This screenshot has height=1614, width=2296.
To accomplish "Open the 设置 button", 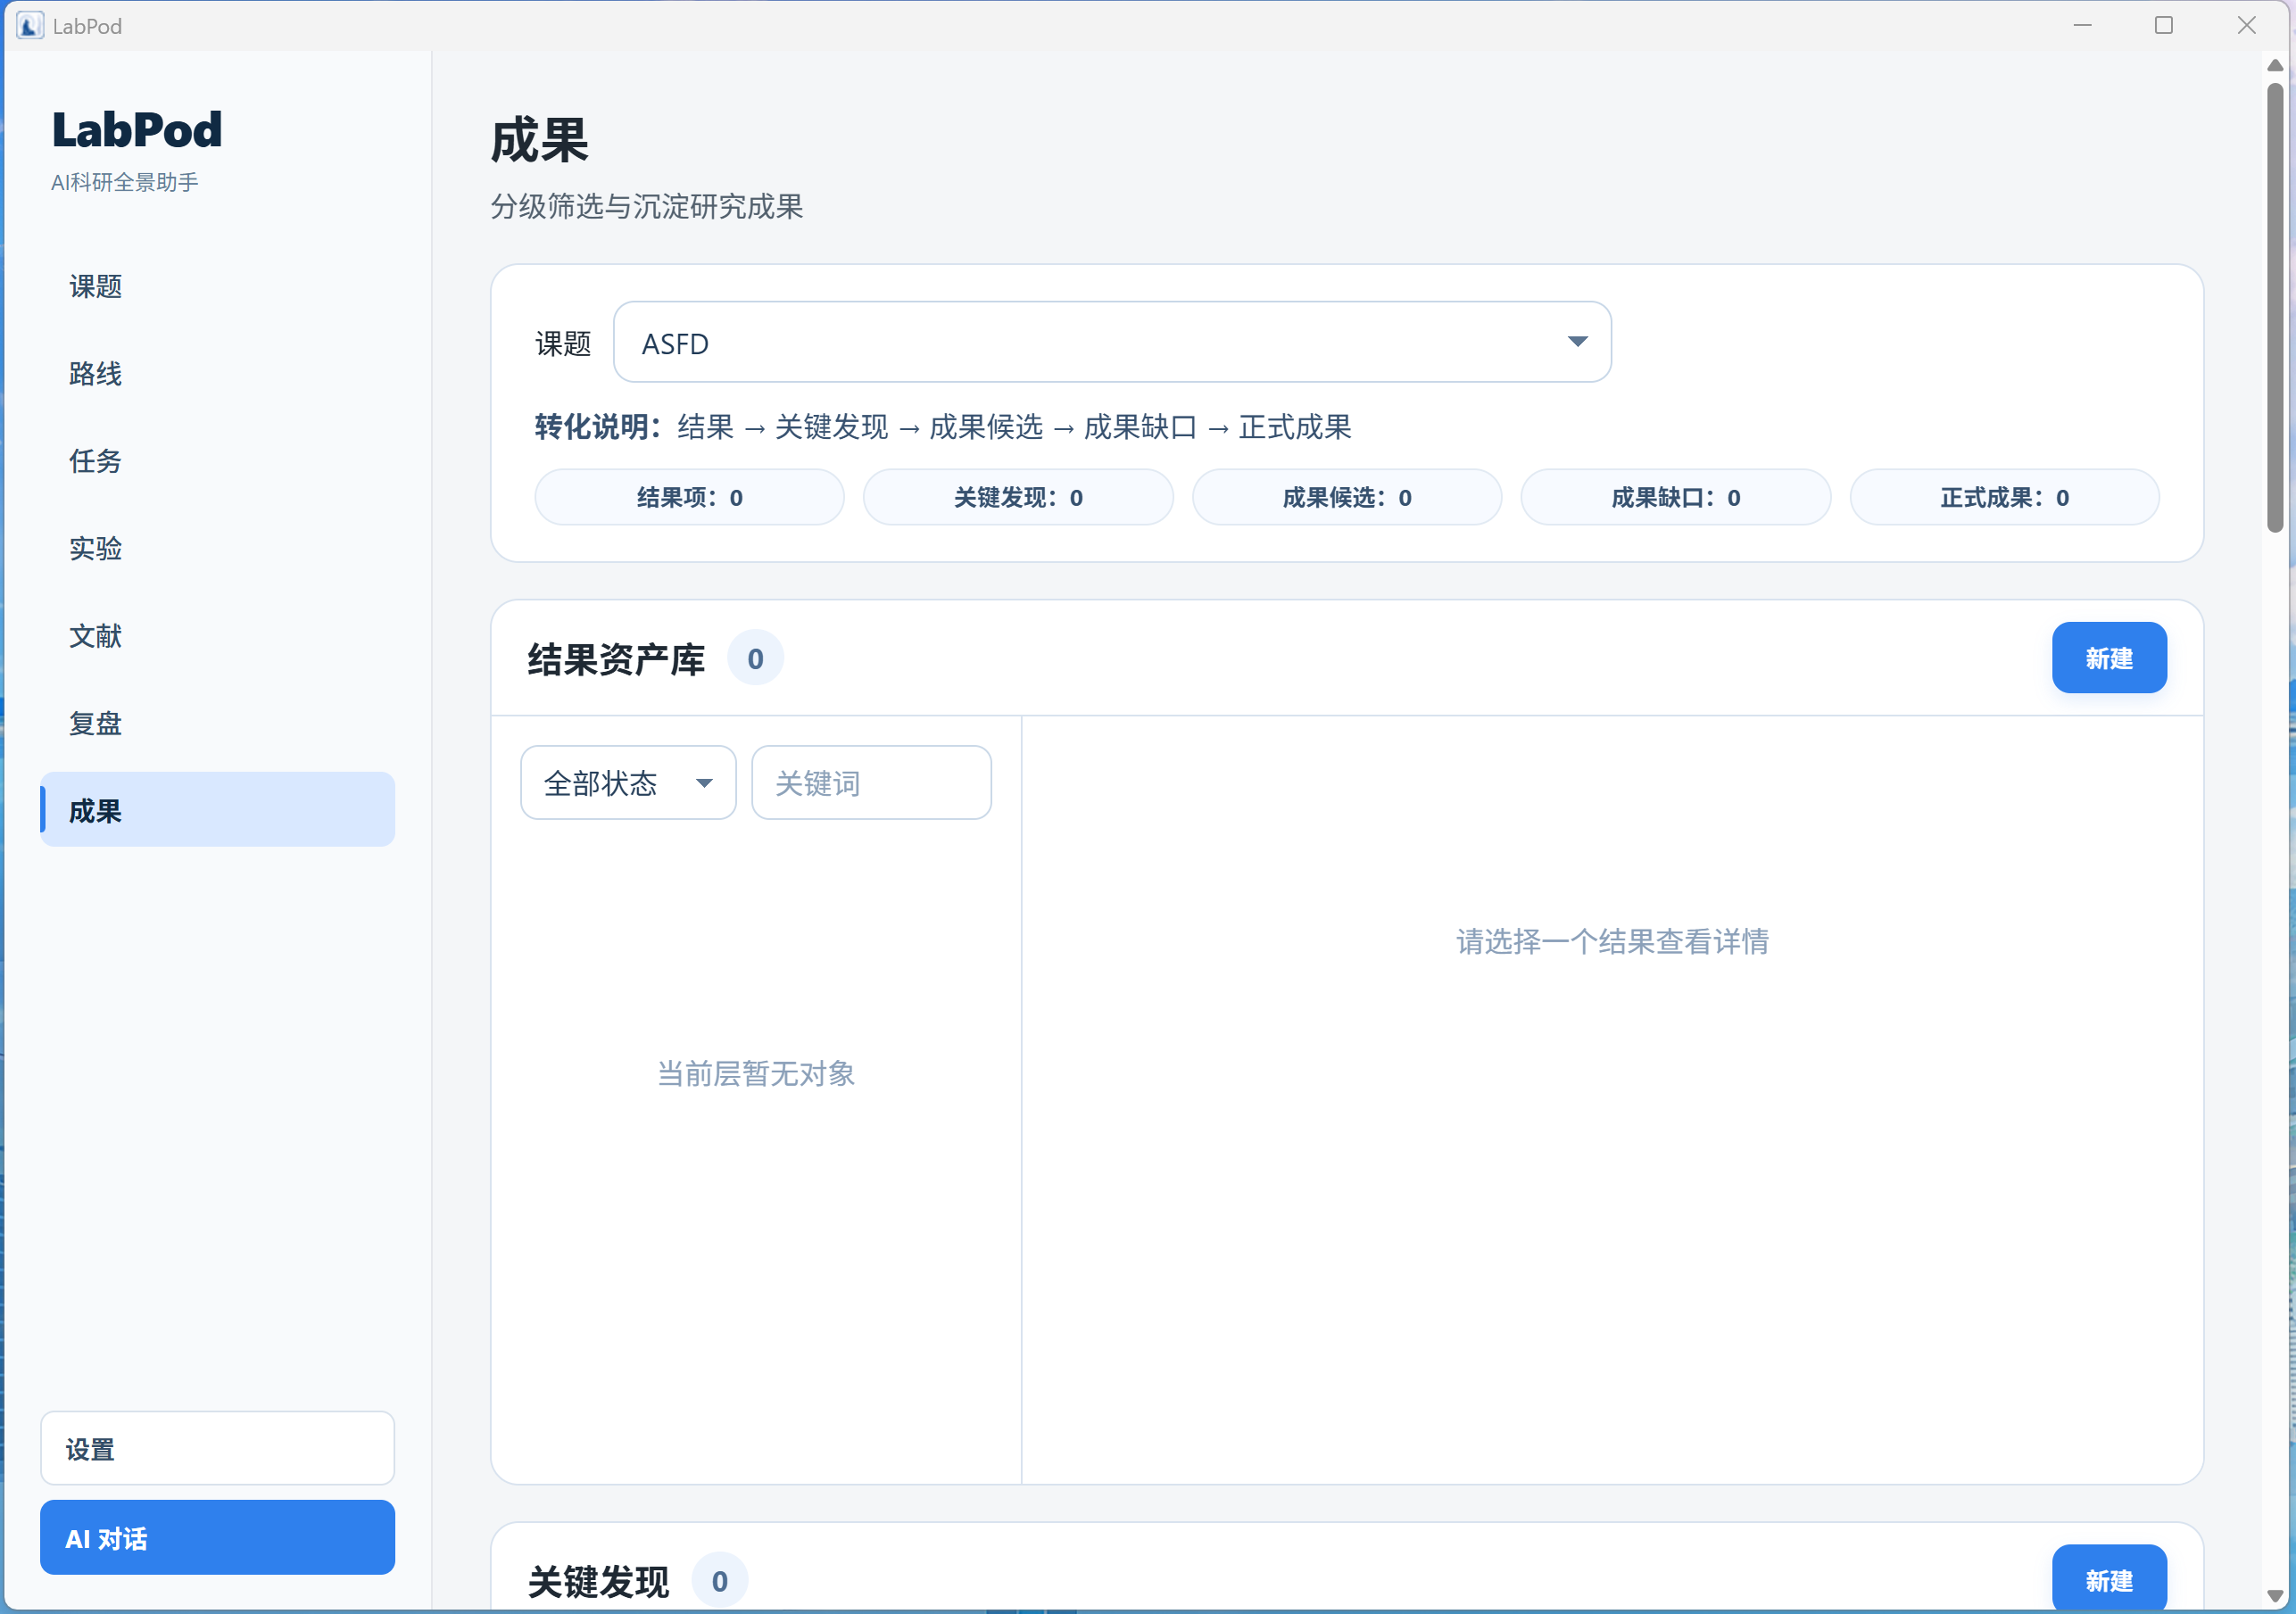I will [217, 1449].
